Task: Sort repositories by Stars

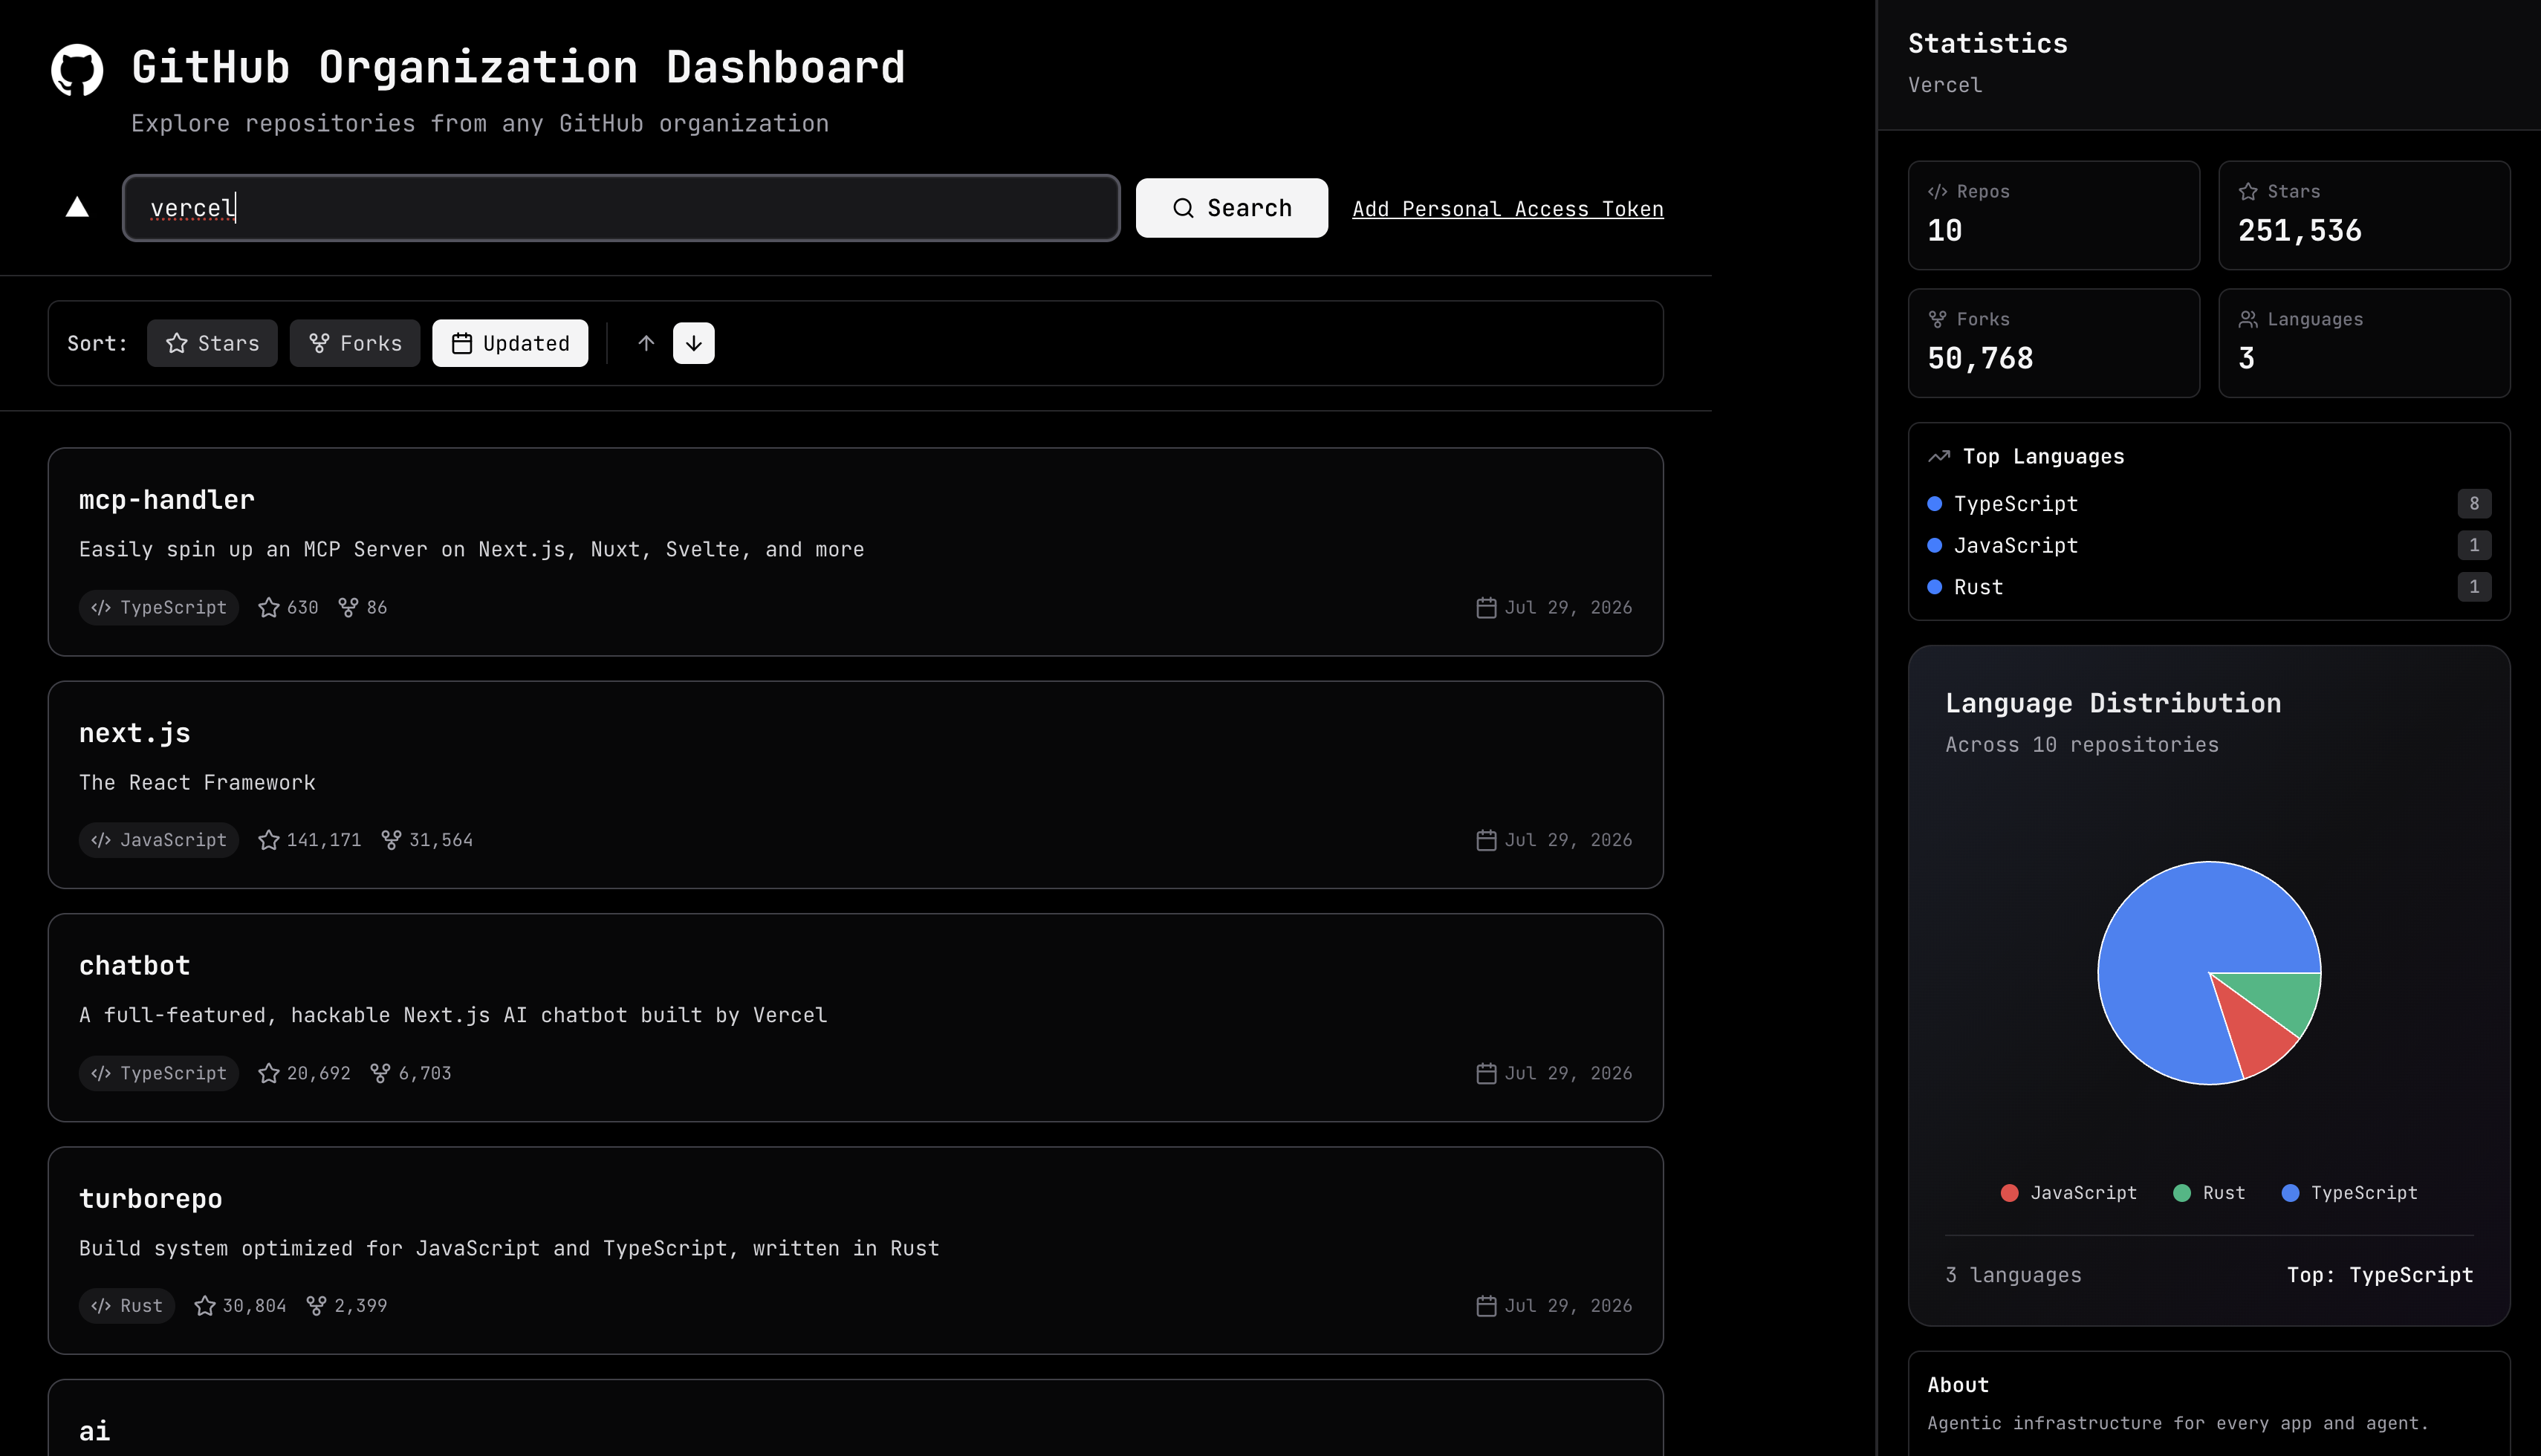Action: pyautogui.click(x=212, y=343)
